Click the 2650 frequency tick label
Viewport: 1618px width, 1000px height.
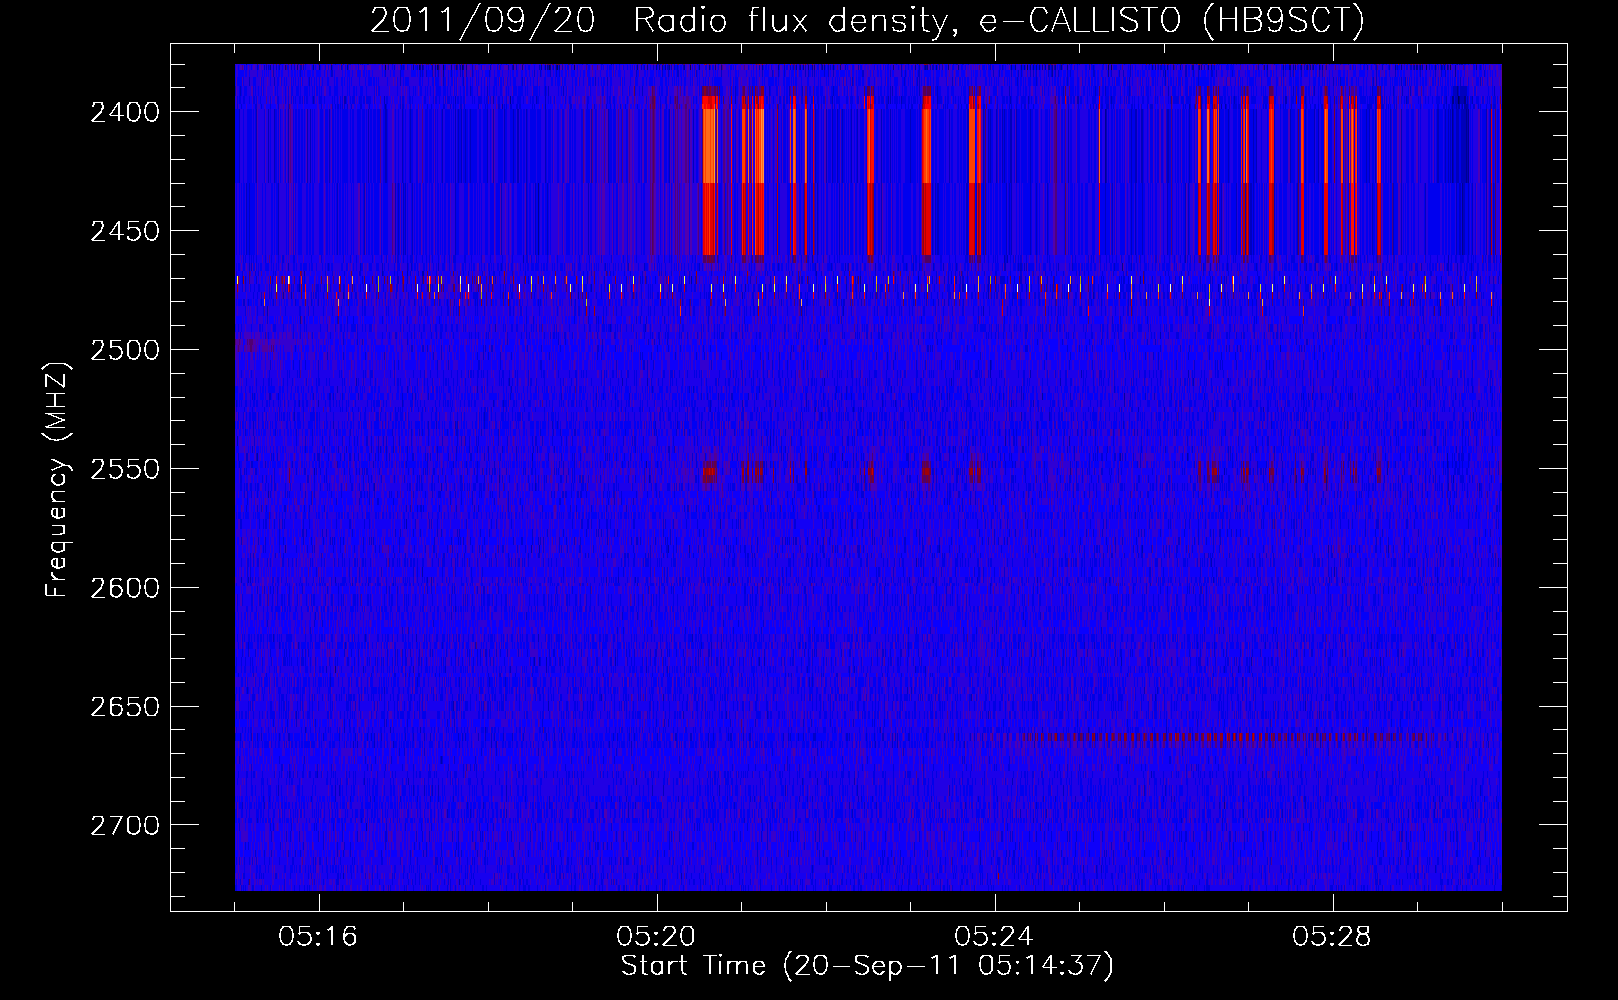click(125, 707)
